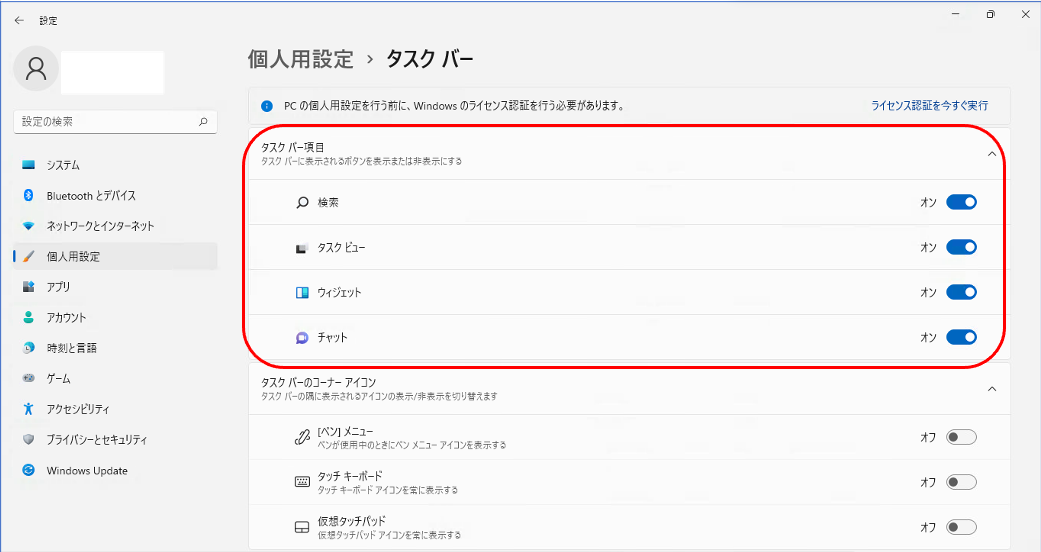Screen dimensions: 1041x552
Task: Click the アカウント person icon in sidebar
Action: pos(29,317)
